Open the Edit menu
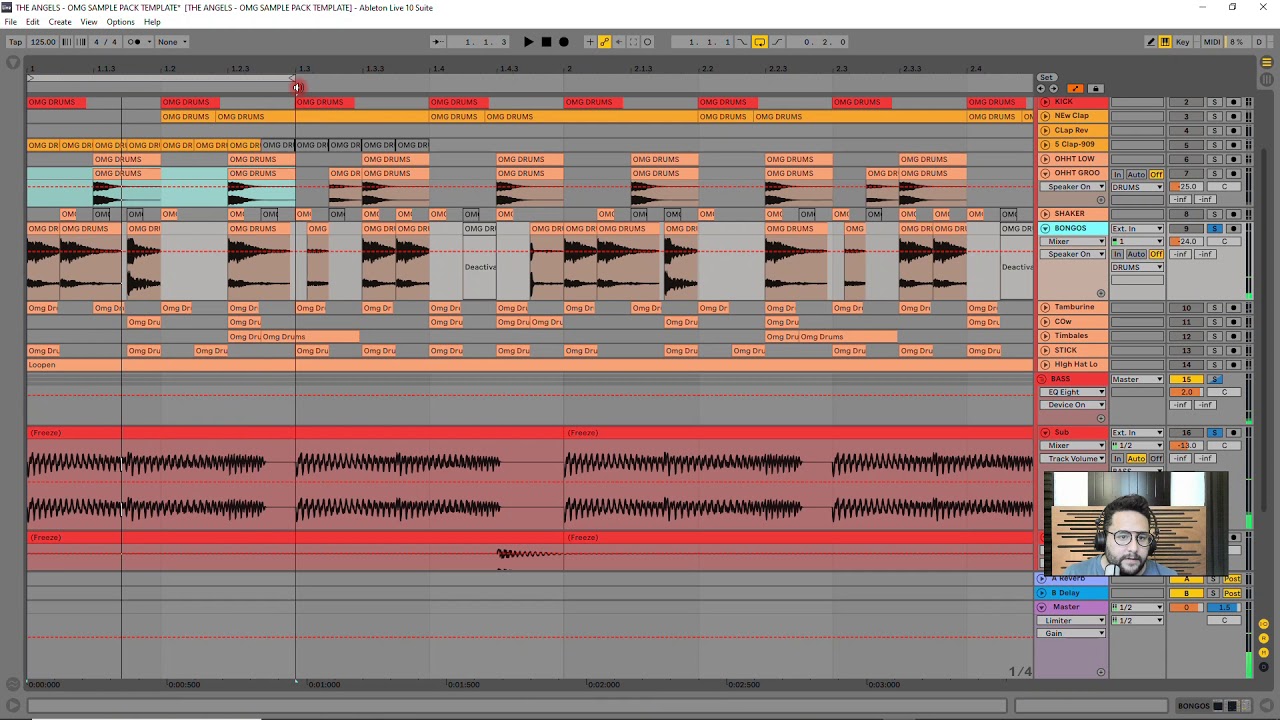The width and height of the screenshot is (1280, 720). 33,22
